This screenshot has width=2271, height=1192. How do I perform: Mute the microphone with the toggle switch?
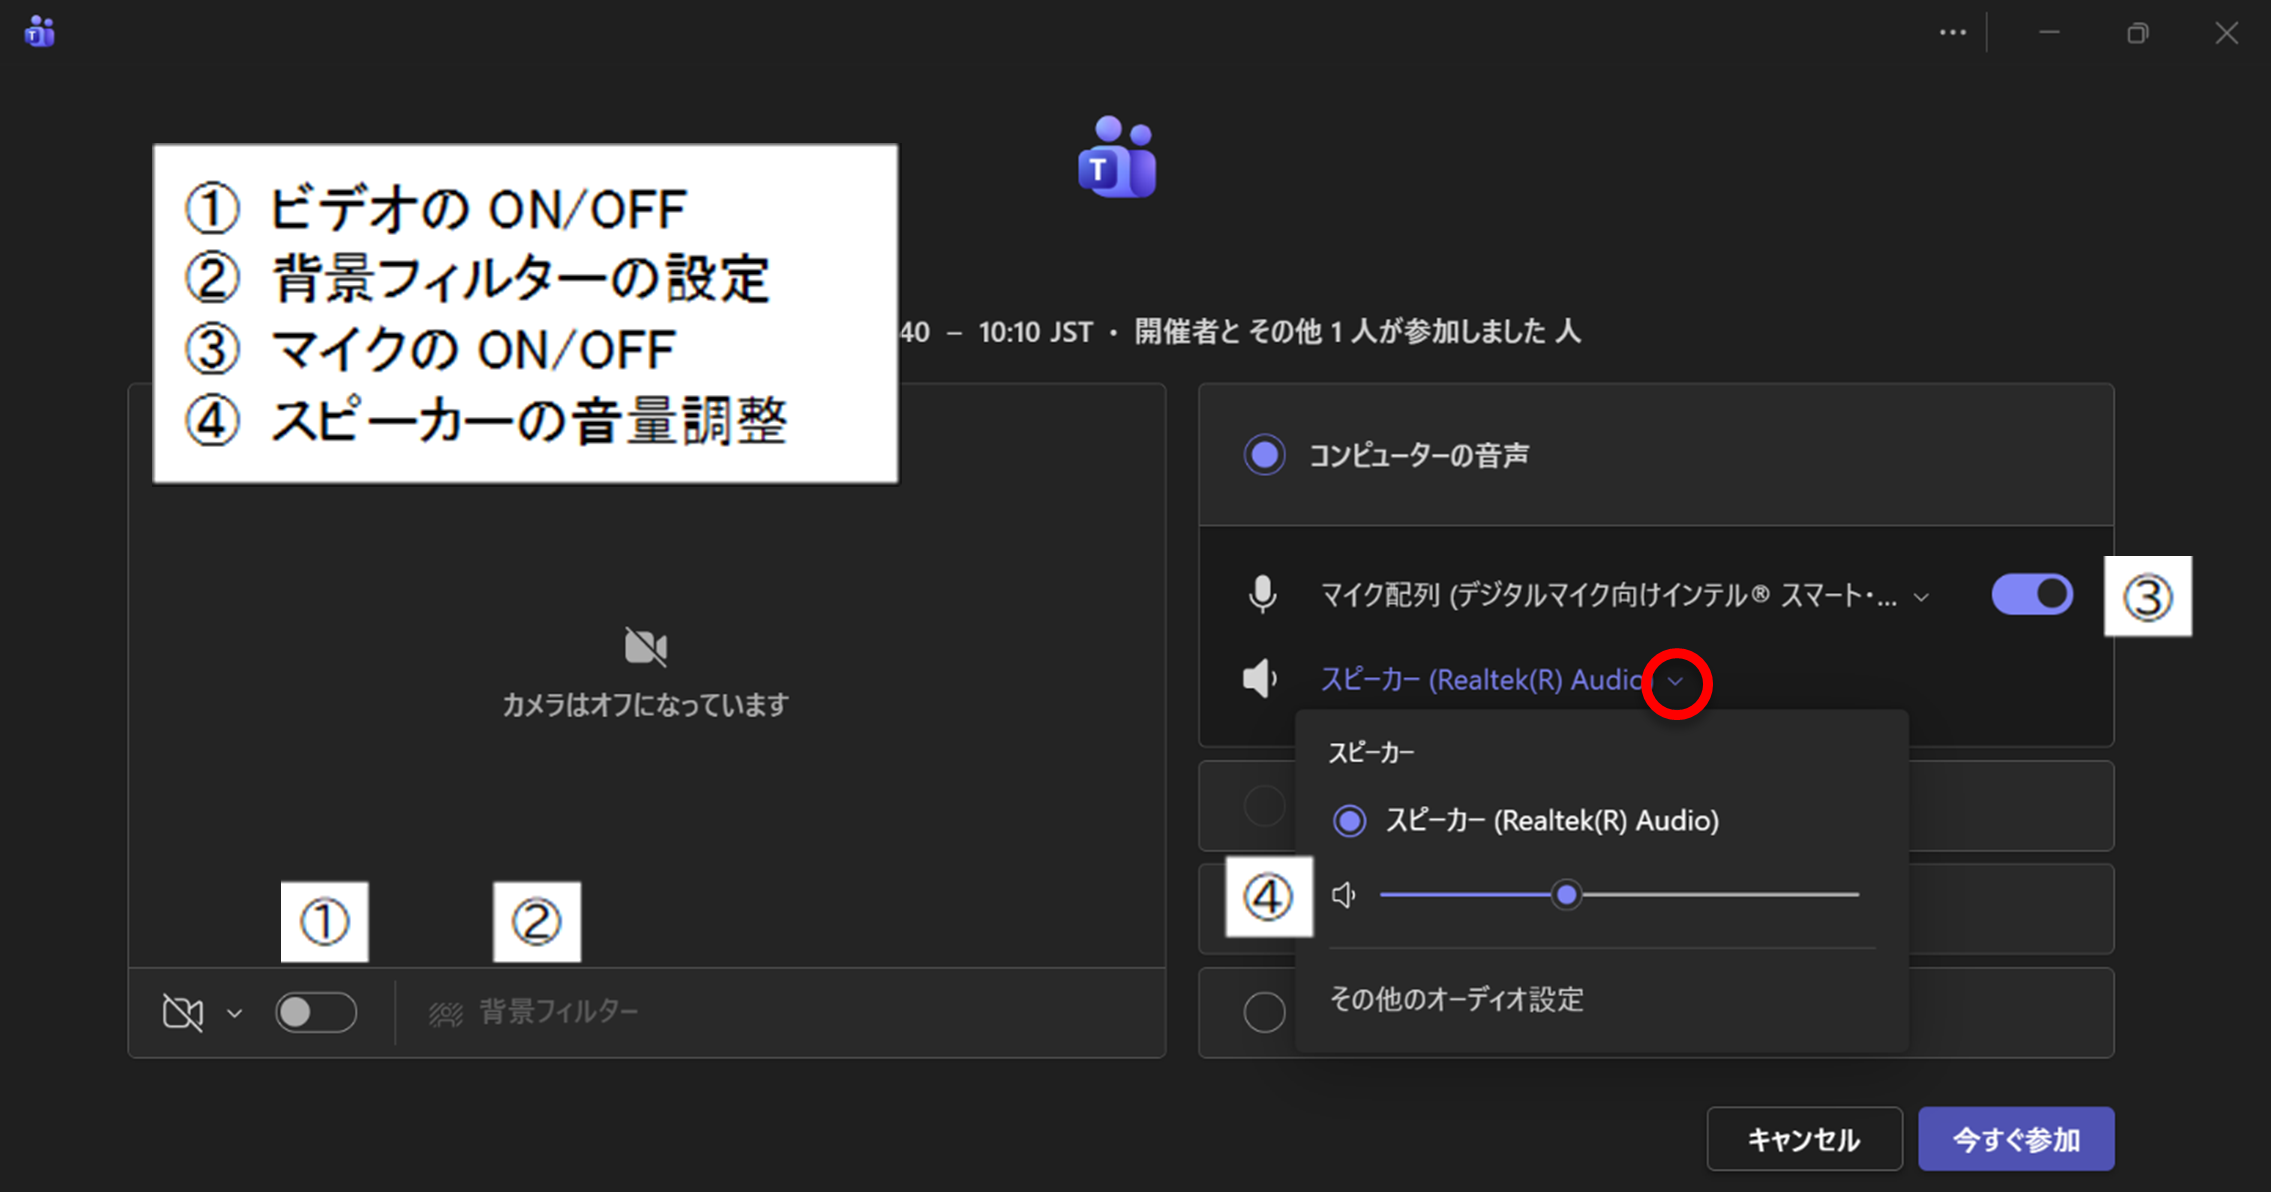pos(2032,595)
